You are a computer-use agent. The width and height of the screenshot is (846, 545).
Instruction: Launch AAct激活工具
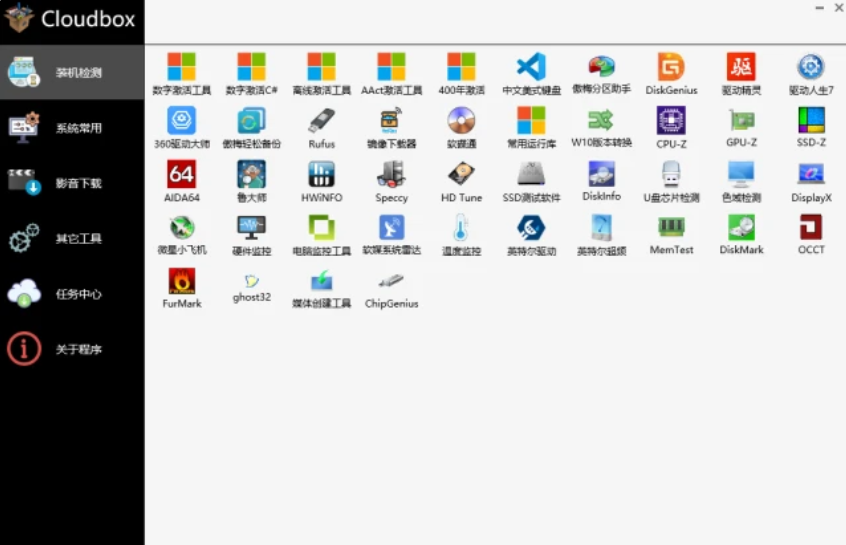point(392,74)
